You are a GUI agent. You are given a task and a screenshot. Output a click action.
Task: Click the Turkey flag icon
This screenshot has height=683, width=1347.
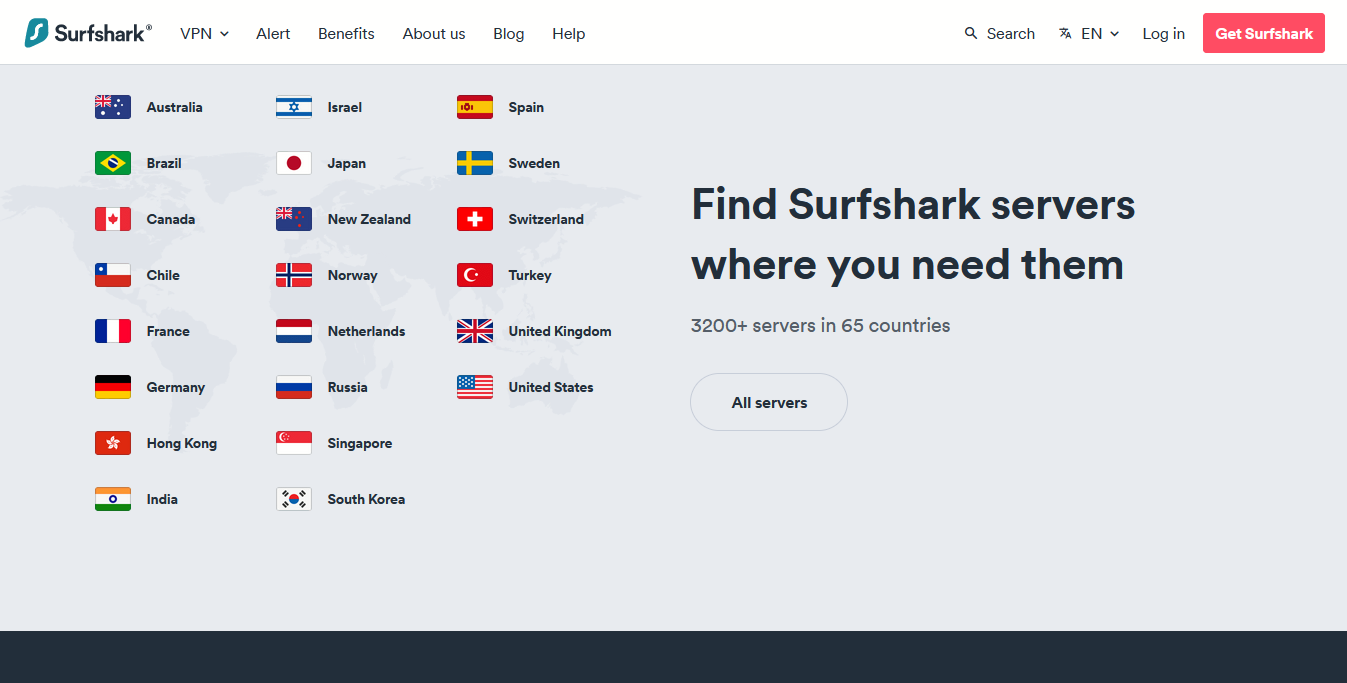point(475,275)
